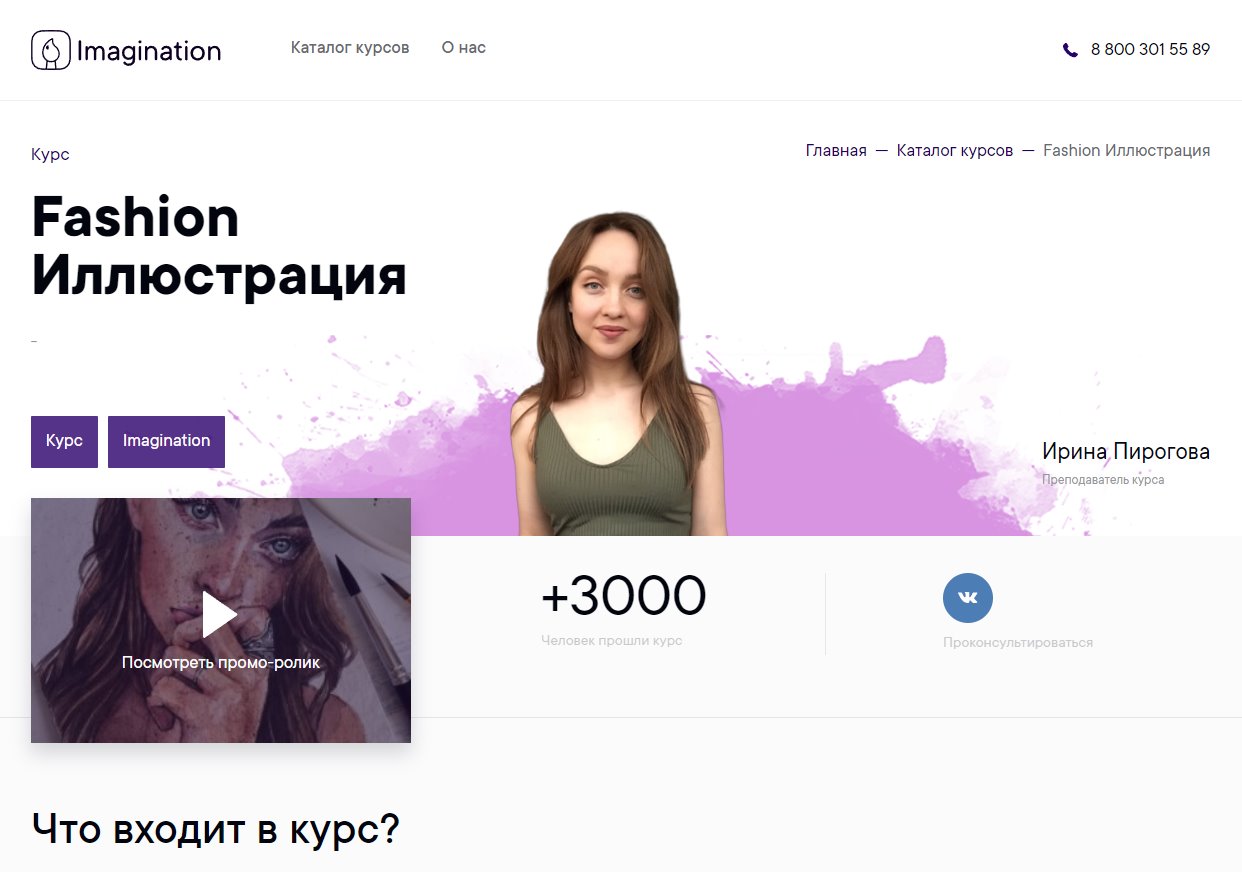Viewport: 1242px width, 872px height.
Task: Open the promo video thumbnail
Action: [221, 620]
